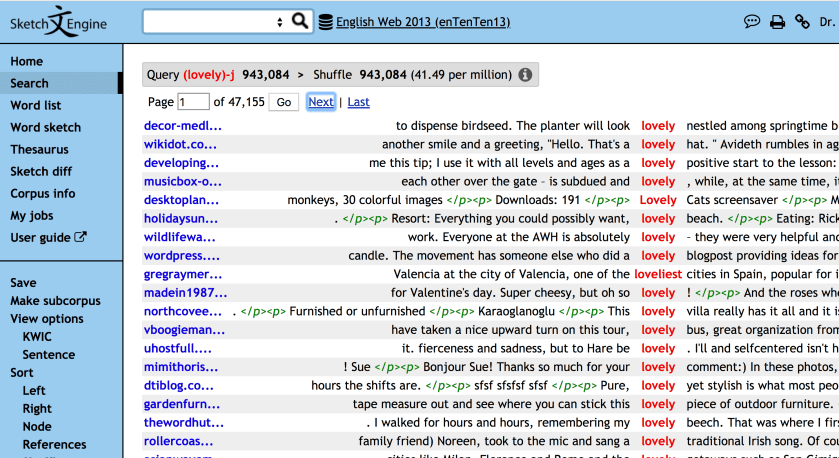
Task: Open the madein1987... source reference
Action: pyautogui.click(x=185, y=293)
